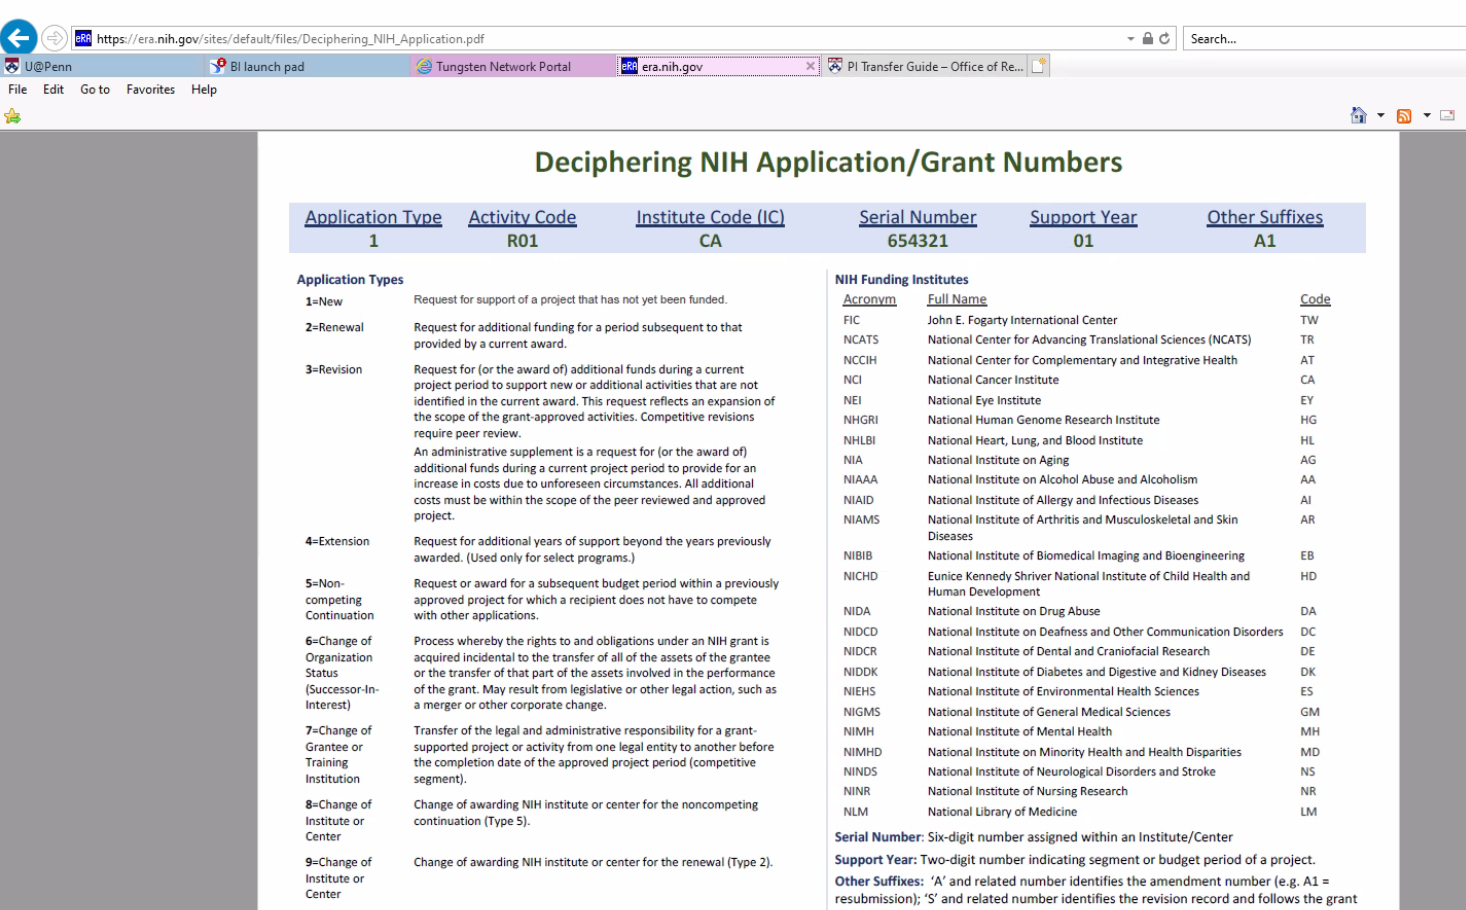The height and width of the screenshot is (910, 1466).
Task: Click the Home icon in command bar
Action: tap(1358, 116)
